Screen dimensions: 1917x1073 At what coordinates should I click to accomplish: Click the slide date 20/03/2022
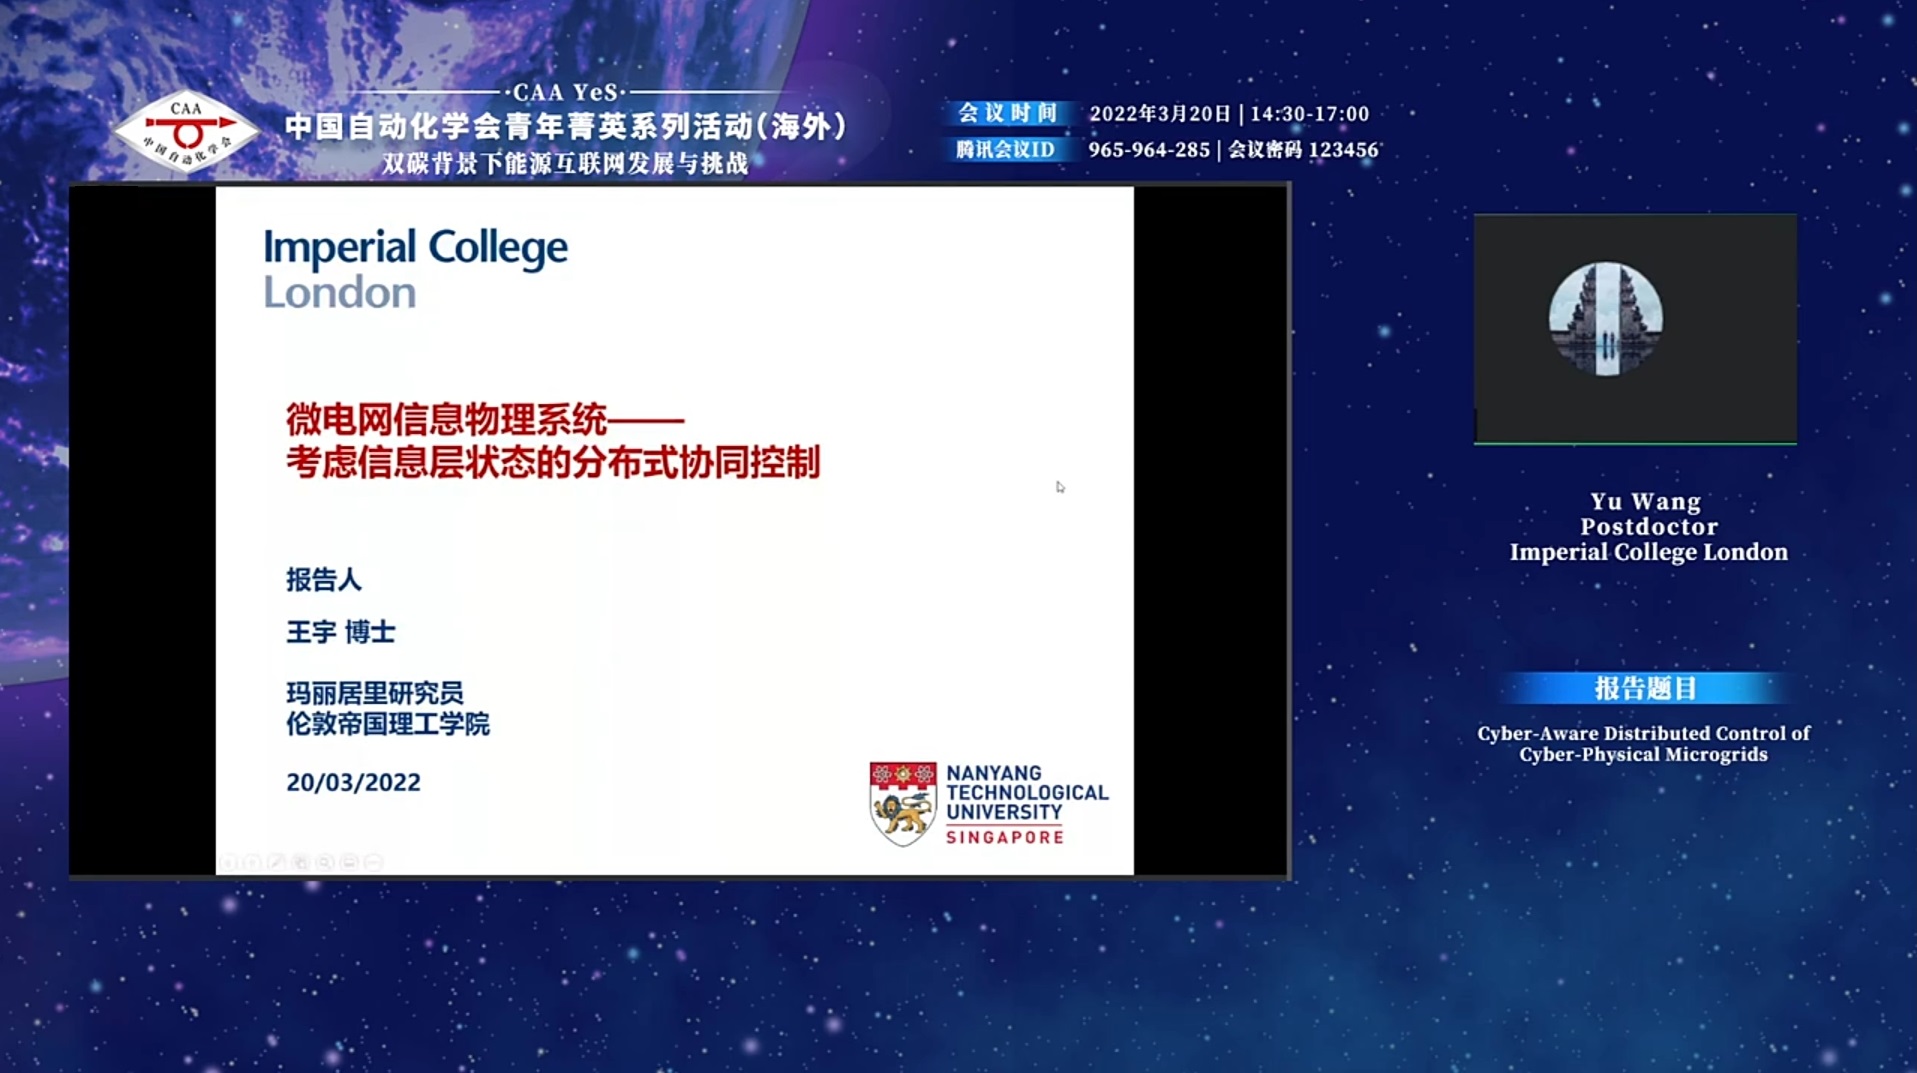(x=353, y=782)
